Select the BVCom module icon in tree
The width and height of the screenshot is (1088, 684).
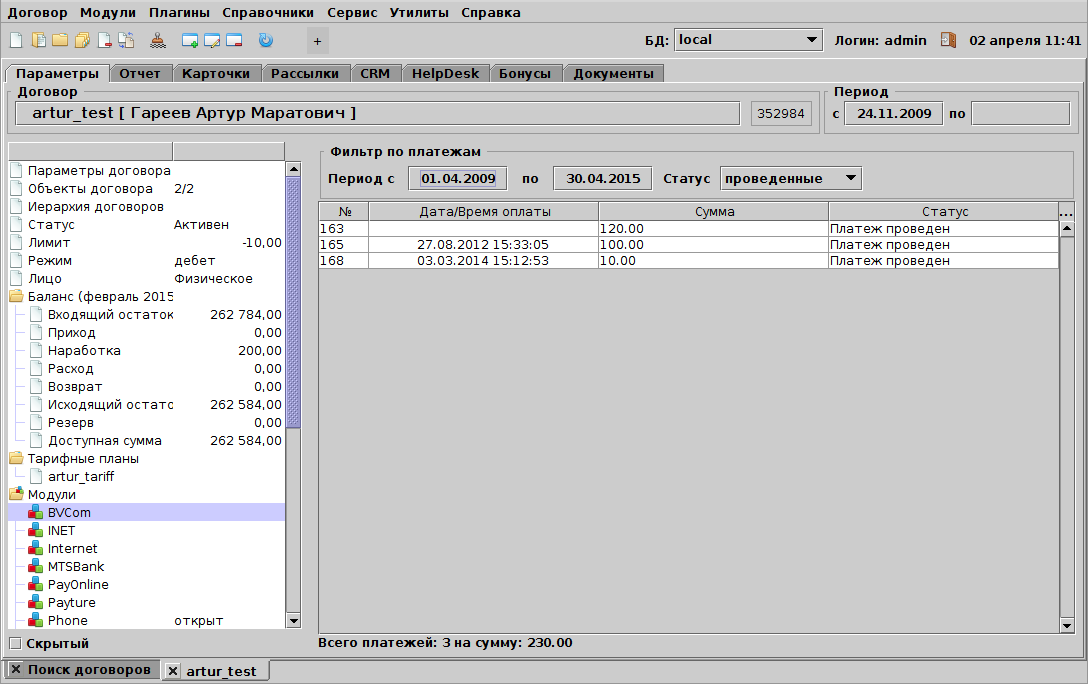pyautogui.click(x=34, y=512)
